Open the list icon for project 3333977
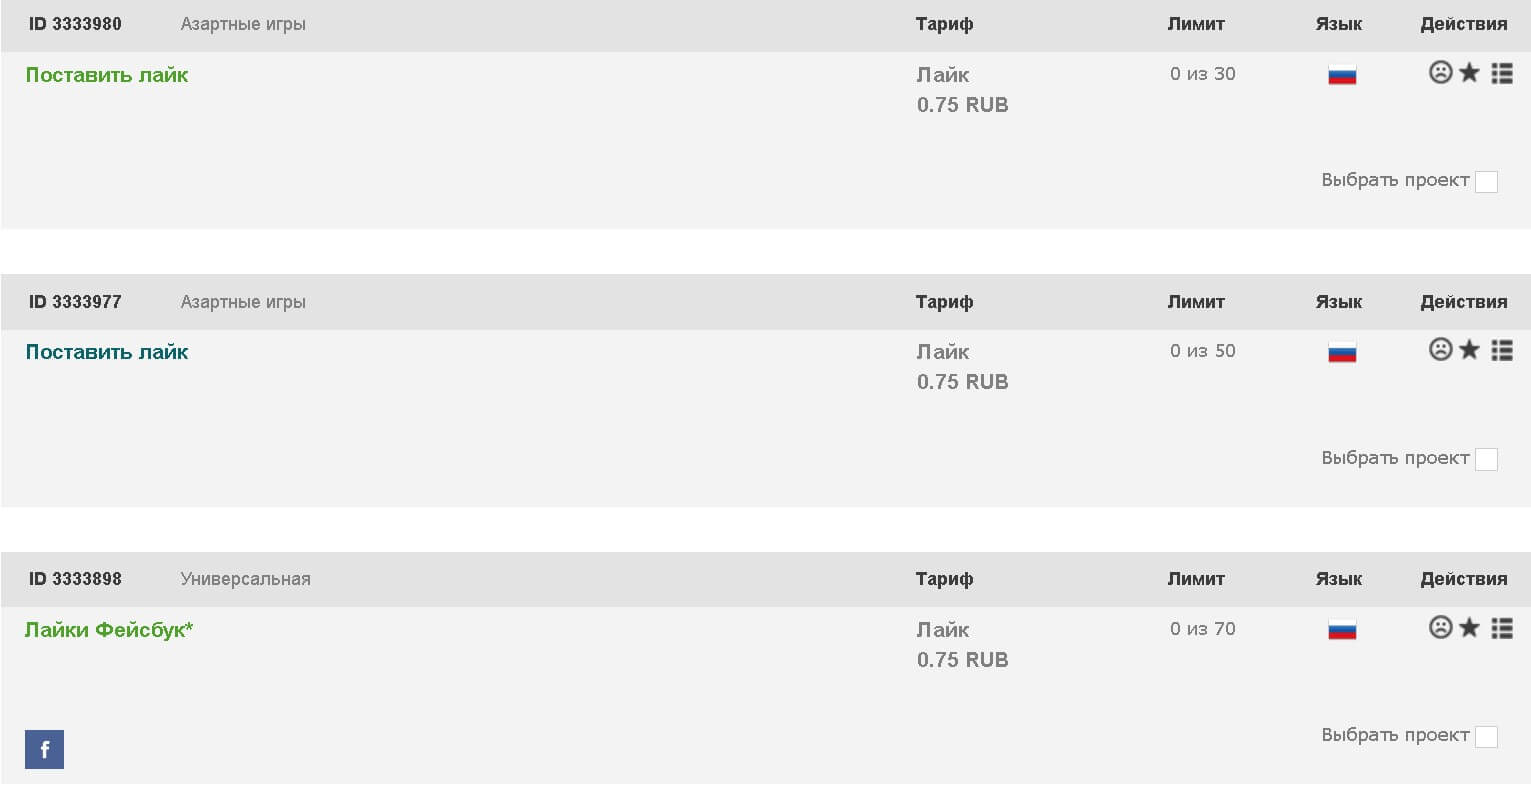This screenshot has height=797, width=1531. pyautogui.click(x=1502, y=350)
